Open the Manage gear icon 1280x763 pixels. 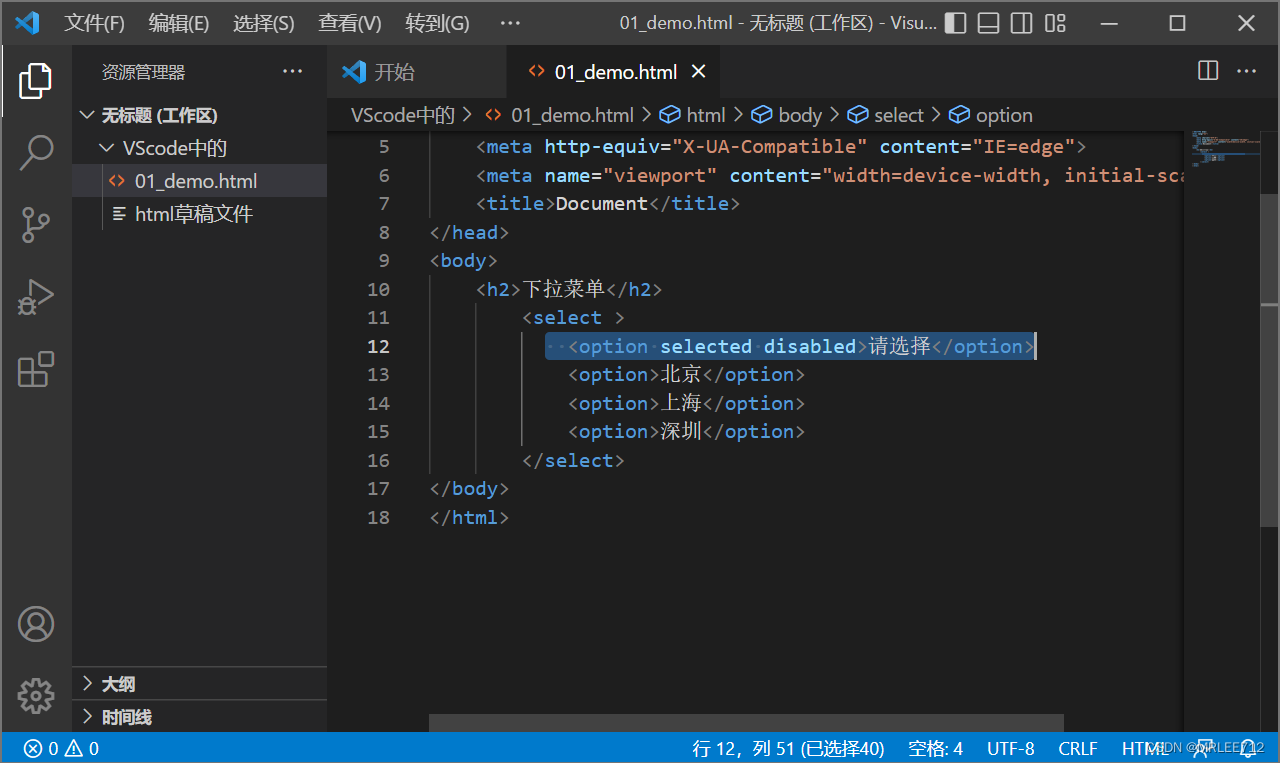36,696
